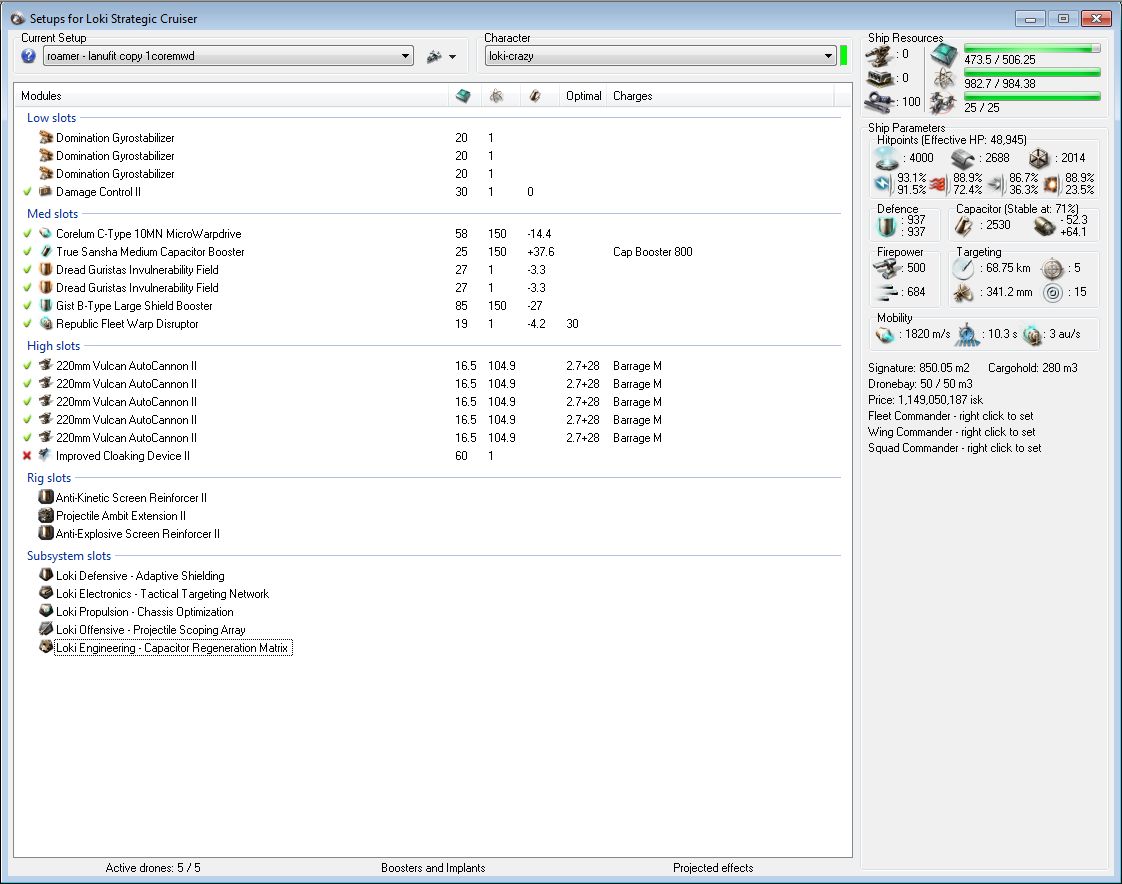
Task: Toggle Corelum C-Type 10MN MicroWarpdrive check mark
Action: click(x=27, y=233)
